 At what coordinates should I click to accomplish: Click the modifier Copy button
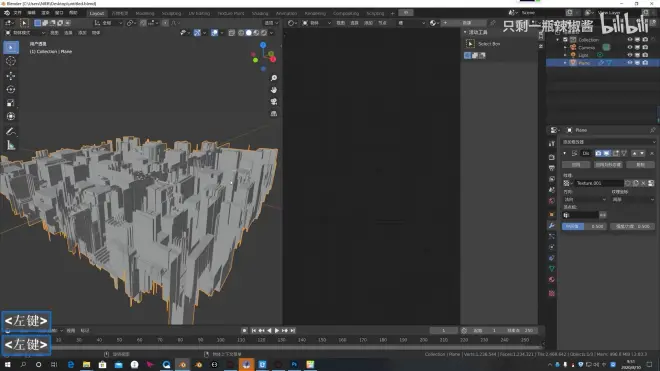click(640, 165)
